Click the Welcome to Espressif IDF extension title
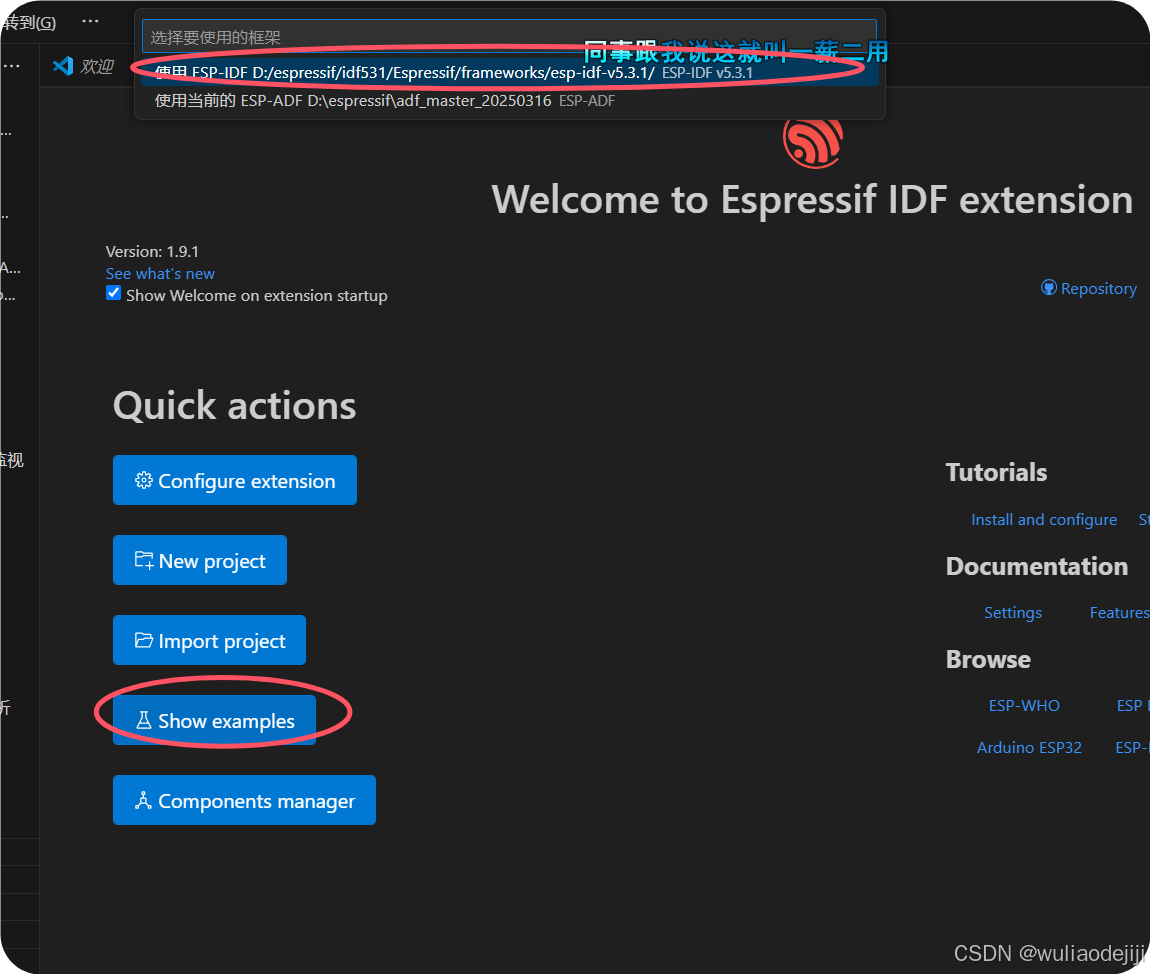The width and height of the screenshot is (1150, 974). point(812,199)
